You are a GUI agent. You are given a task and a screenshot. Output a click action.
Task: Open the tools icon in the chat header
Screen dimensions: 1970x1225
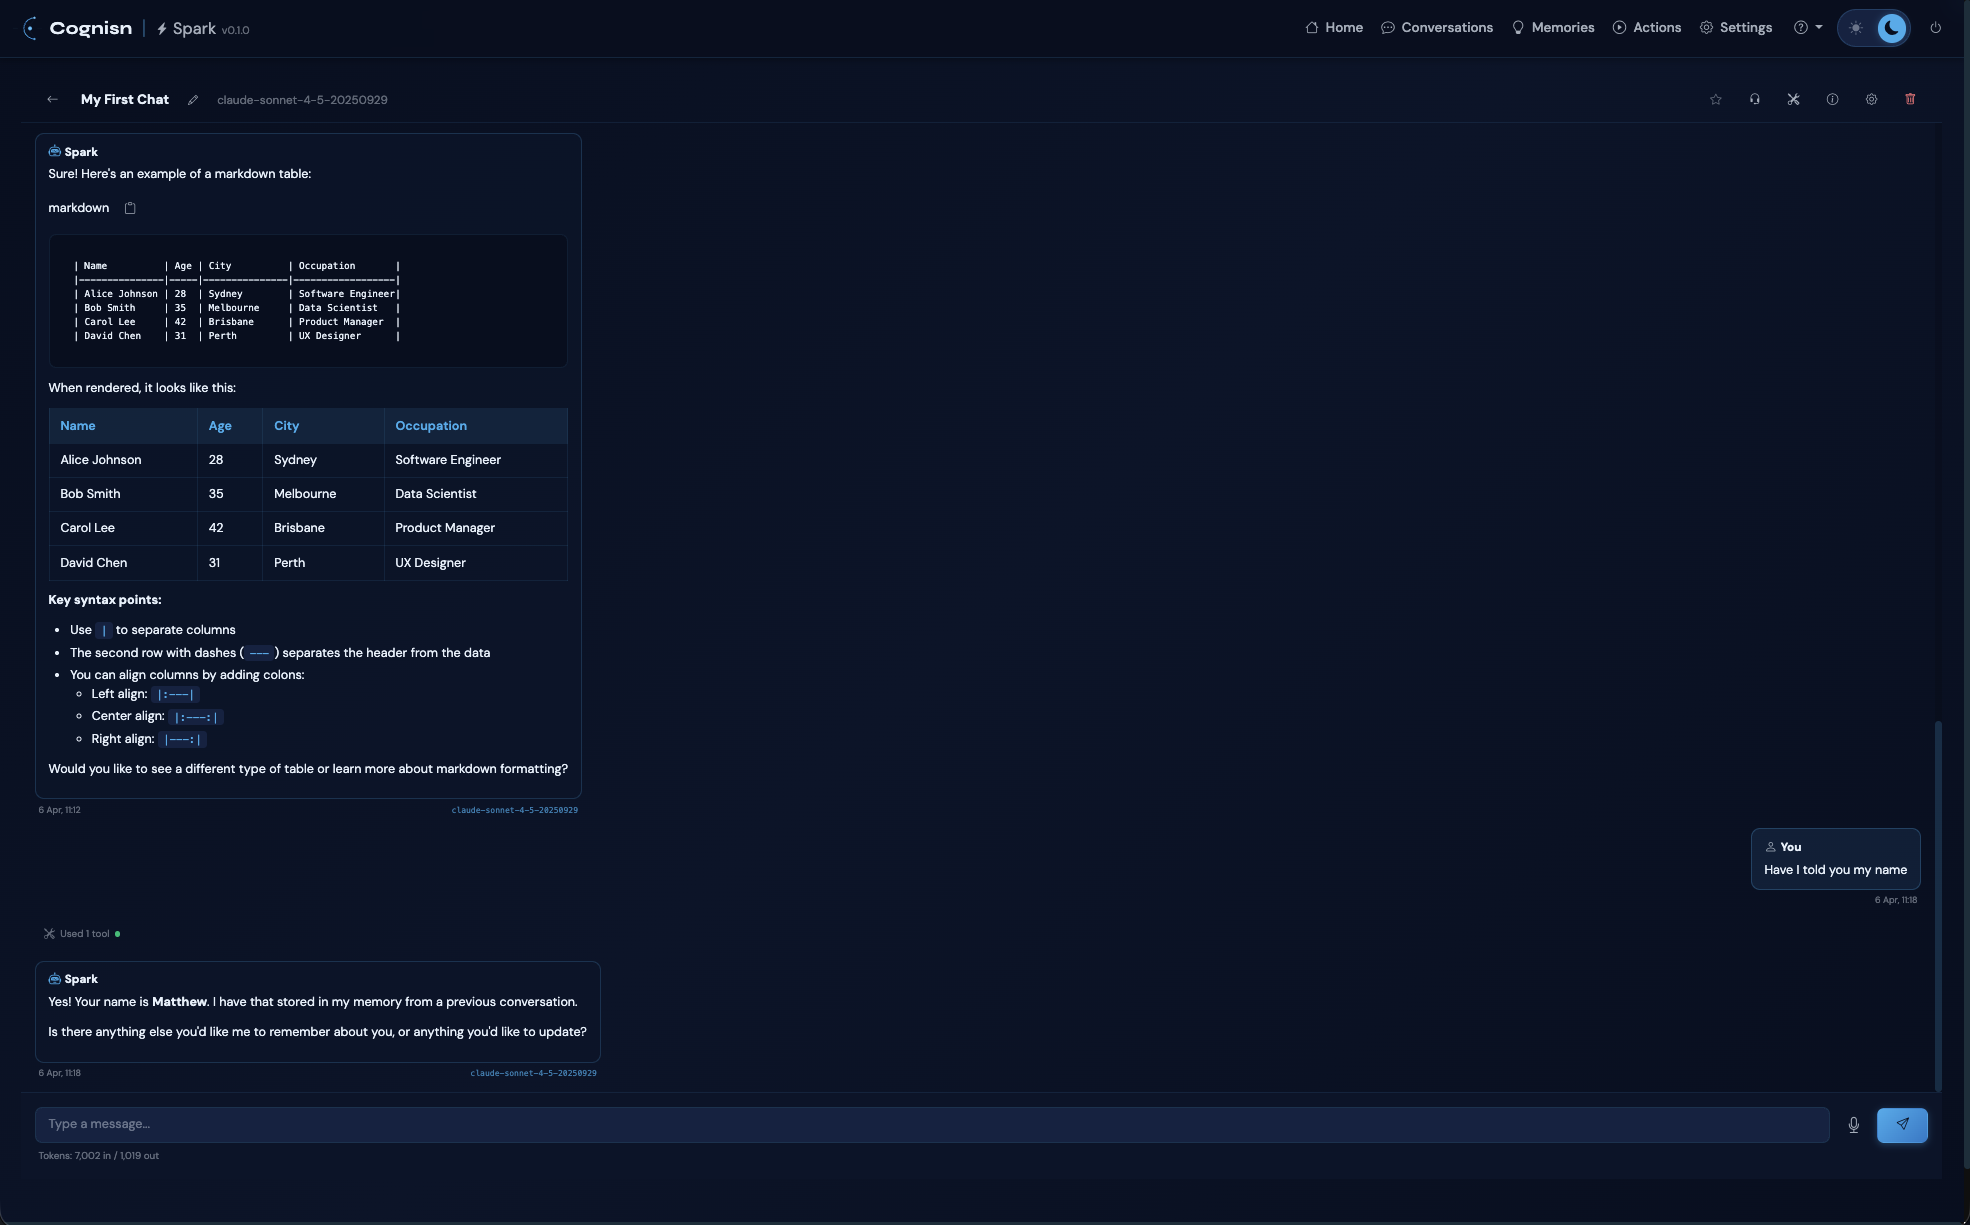pos(1793,99)
